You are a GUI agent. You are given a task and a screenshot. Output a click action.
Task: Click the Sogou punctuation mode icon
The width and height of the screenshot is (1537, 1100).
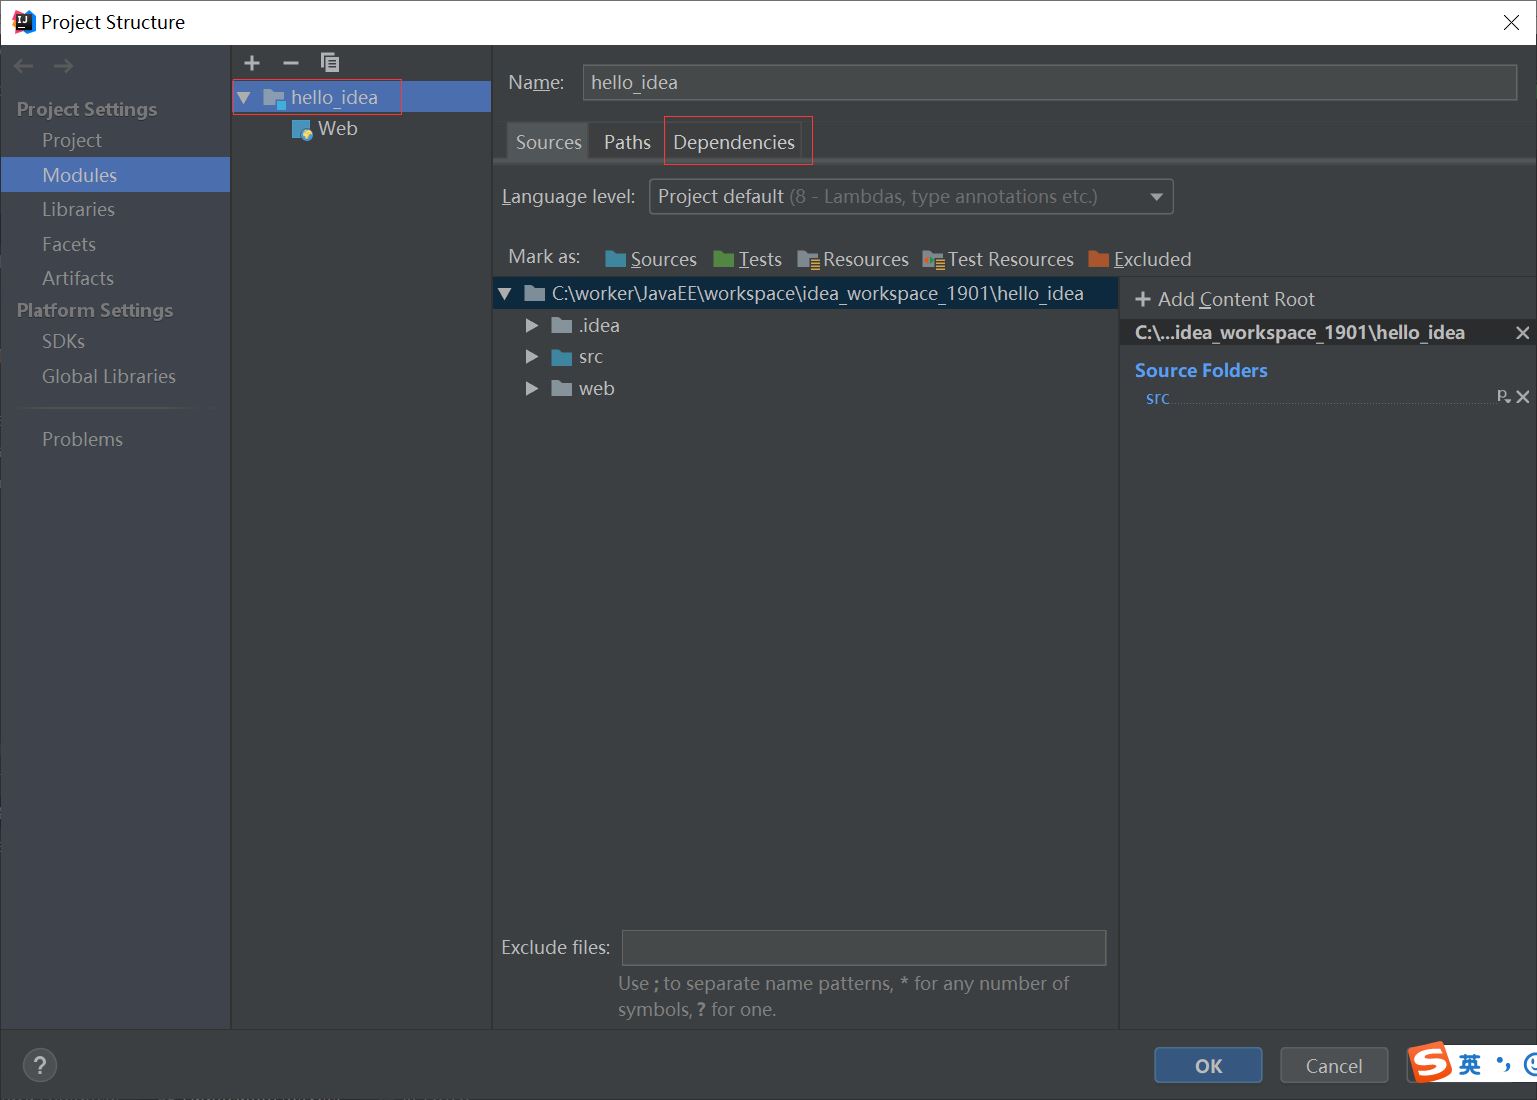[x=1503, y=1064]
